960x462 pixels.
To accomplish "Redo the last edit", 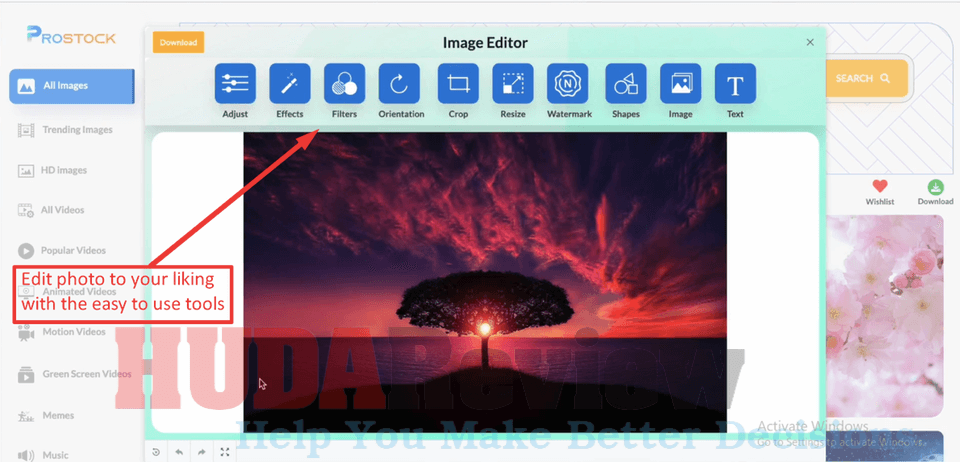I will (x=201, y=452).
